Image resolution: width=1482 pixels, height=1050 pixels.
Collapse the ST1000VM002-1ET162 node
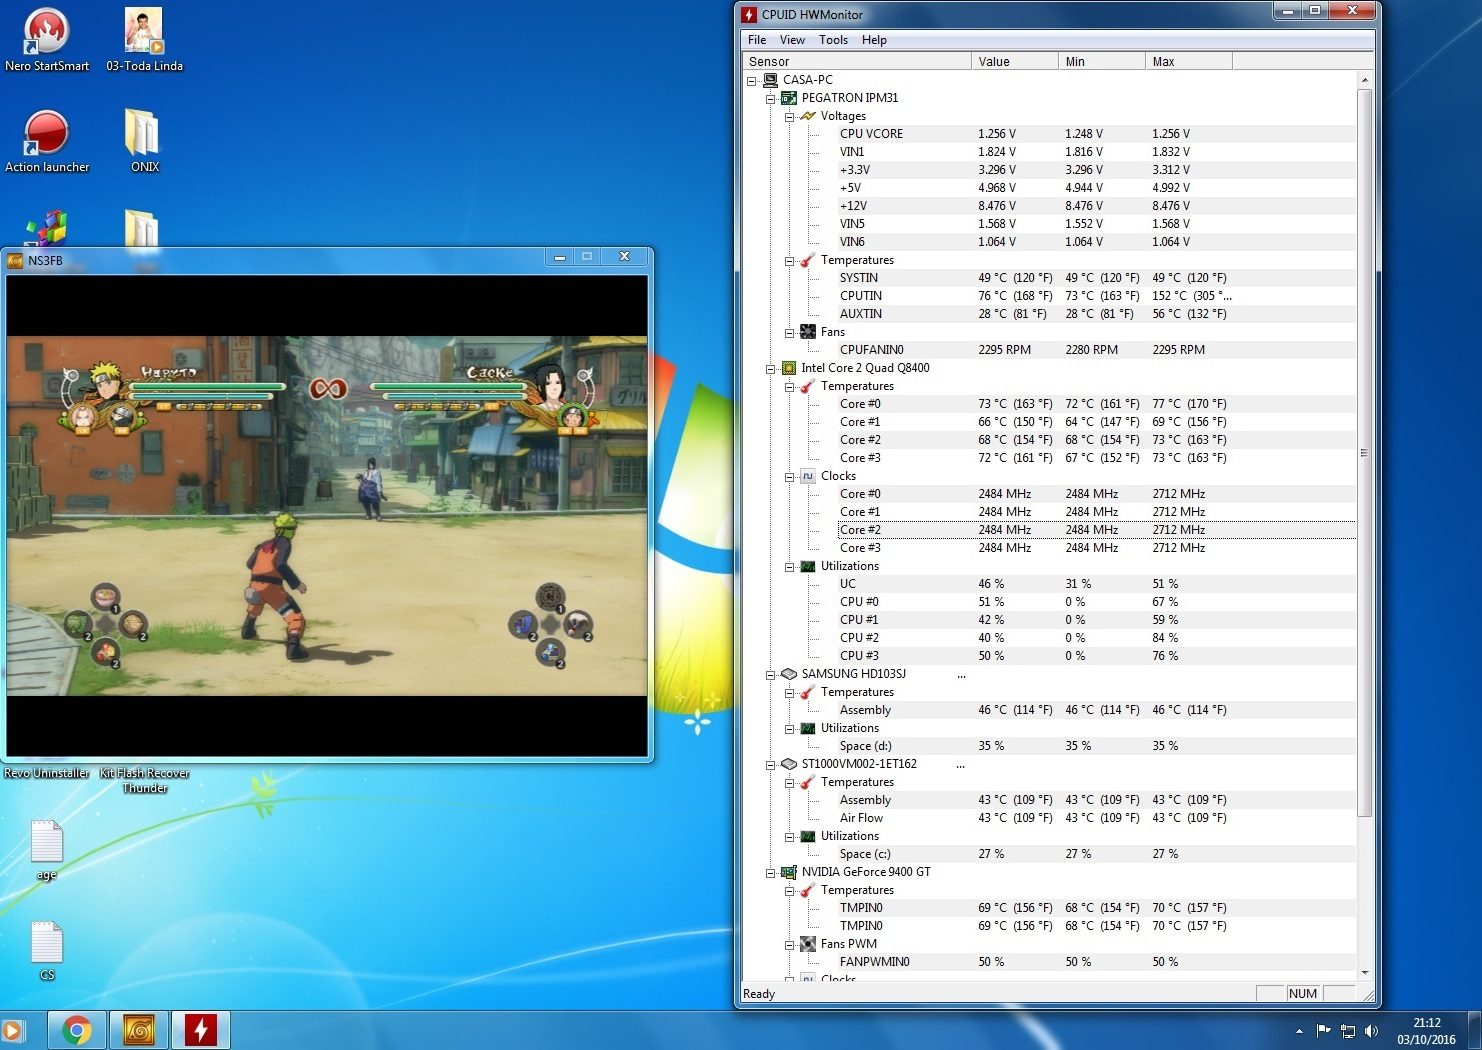coord(770,764)
